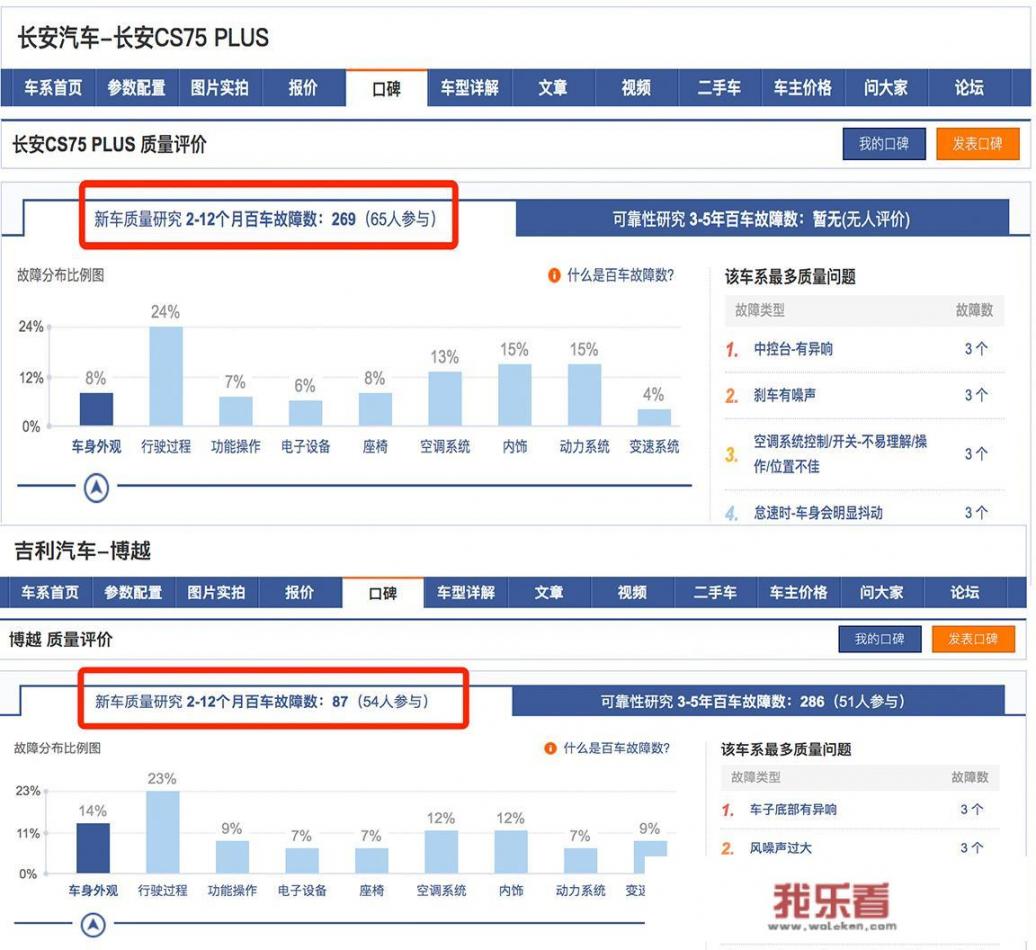Select 电子设备 category label in Changan chart
Viewport: 1036px width, 950px height.
click(306, 447)
